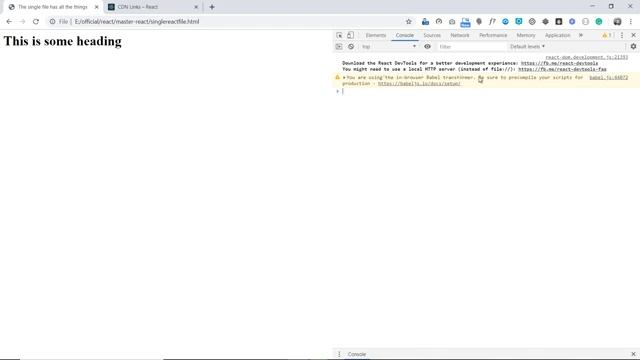Open the Application tab

557,36
